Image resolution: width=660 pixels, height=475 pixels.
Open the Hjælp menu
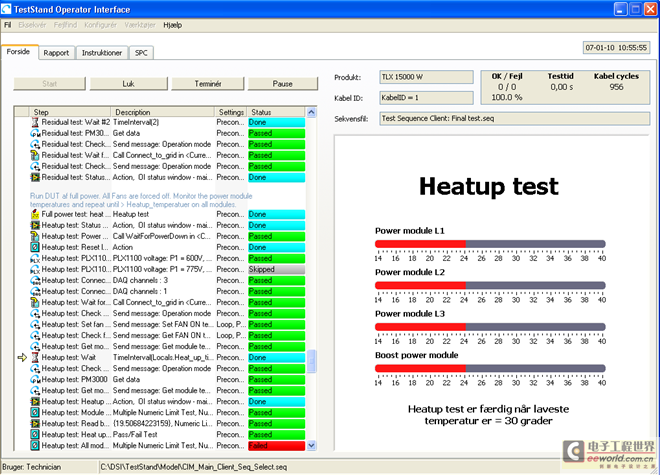pos(173,25)
